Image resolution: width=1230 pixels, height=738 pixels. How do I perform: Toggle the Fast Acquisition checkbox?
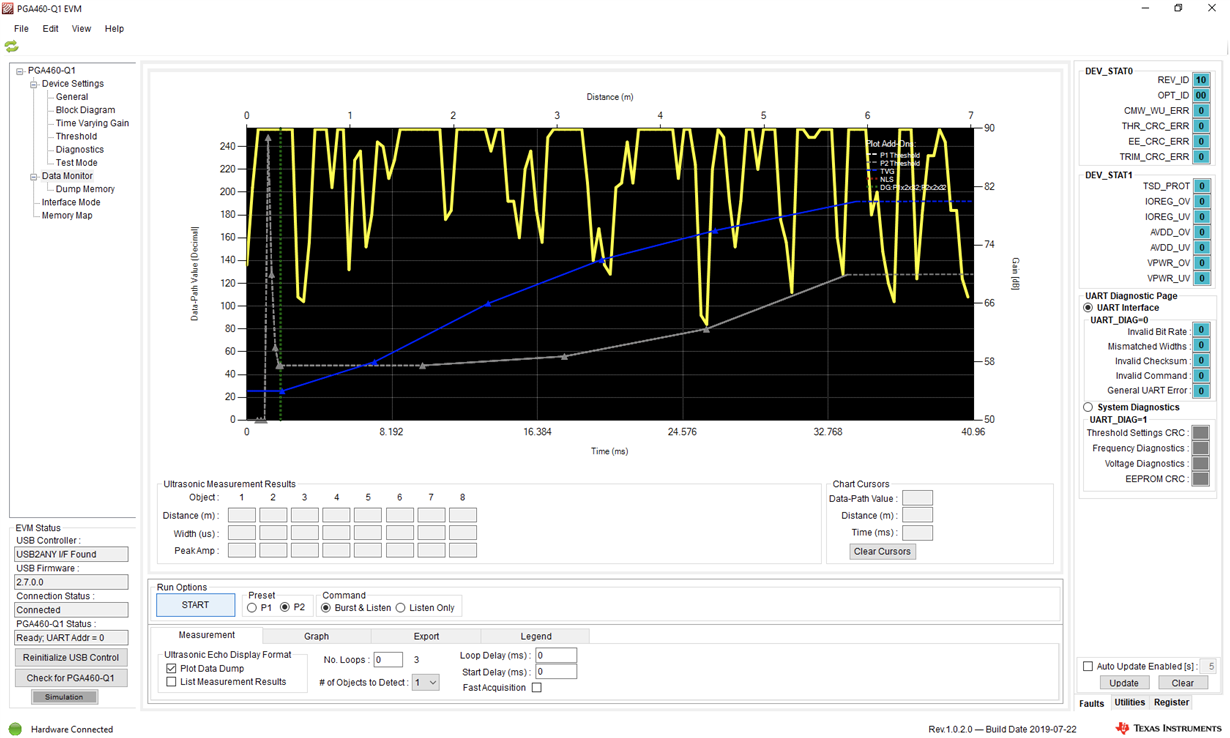pyautogui.click(x=537, y=688)
